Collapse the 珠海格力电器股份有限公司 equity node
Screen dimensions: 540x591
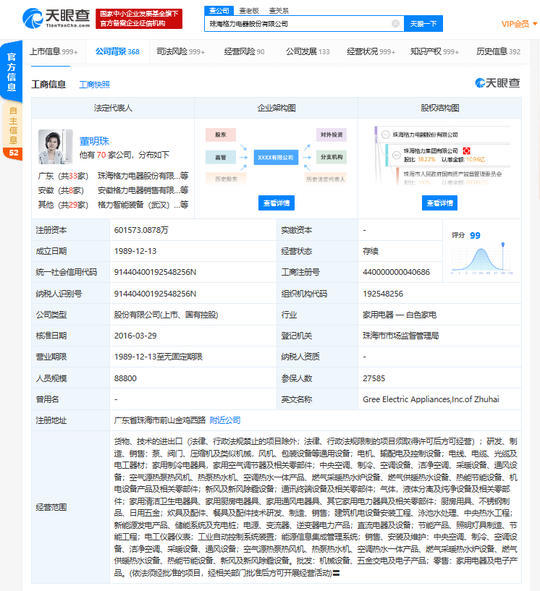coord(385,135)
